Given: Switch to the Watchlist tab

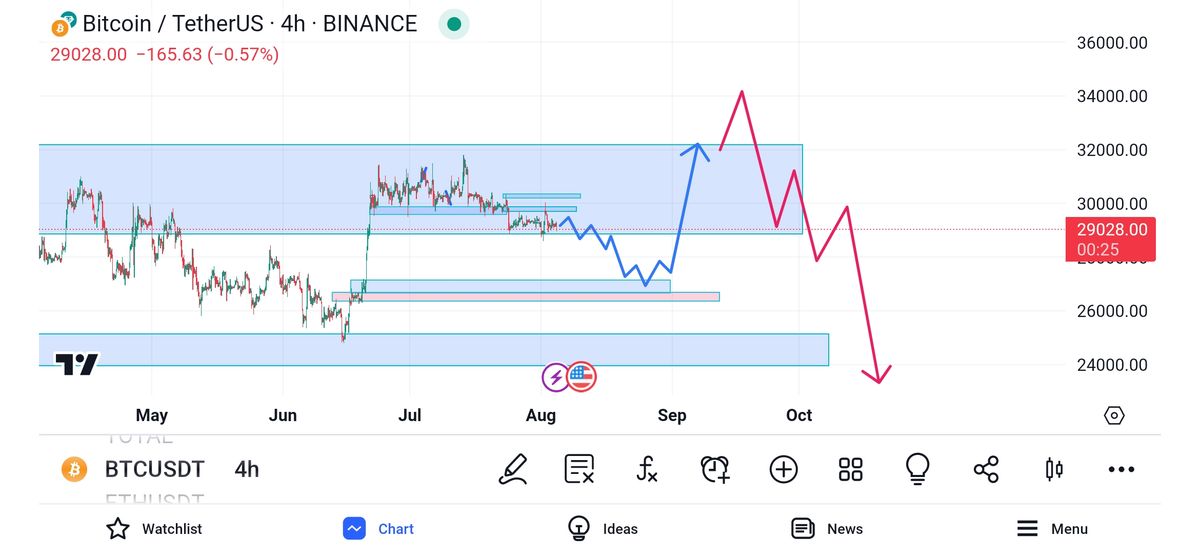Looking at the screenshot, I should tap(154, 529).
